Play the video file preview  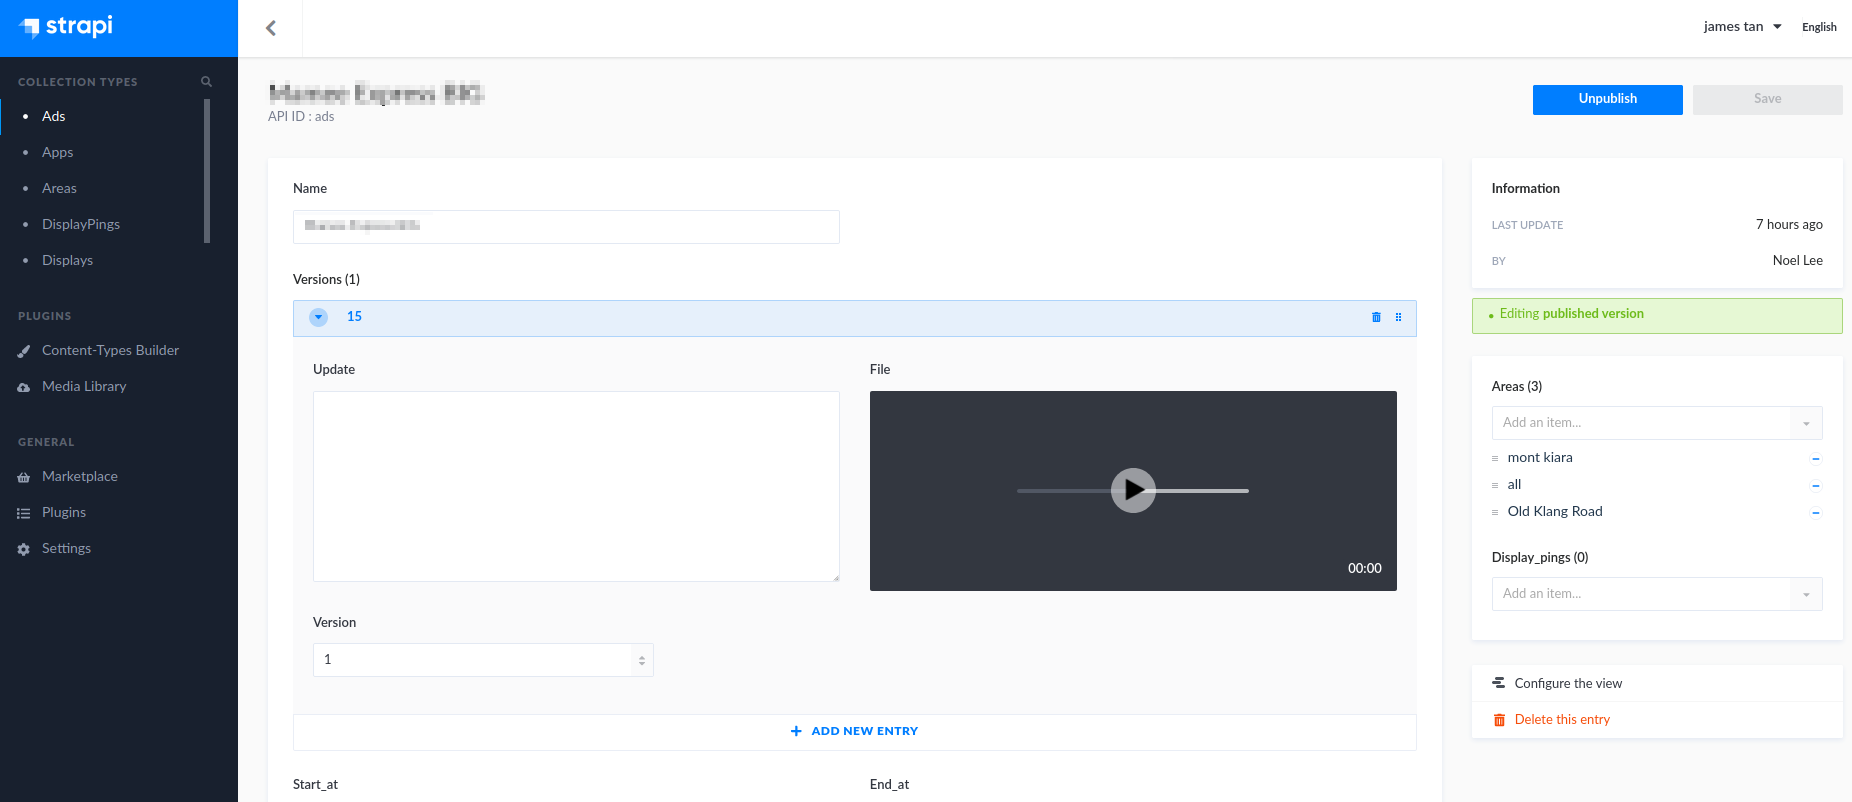[x=1133, y=490]
